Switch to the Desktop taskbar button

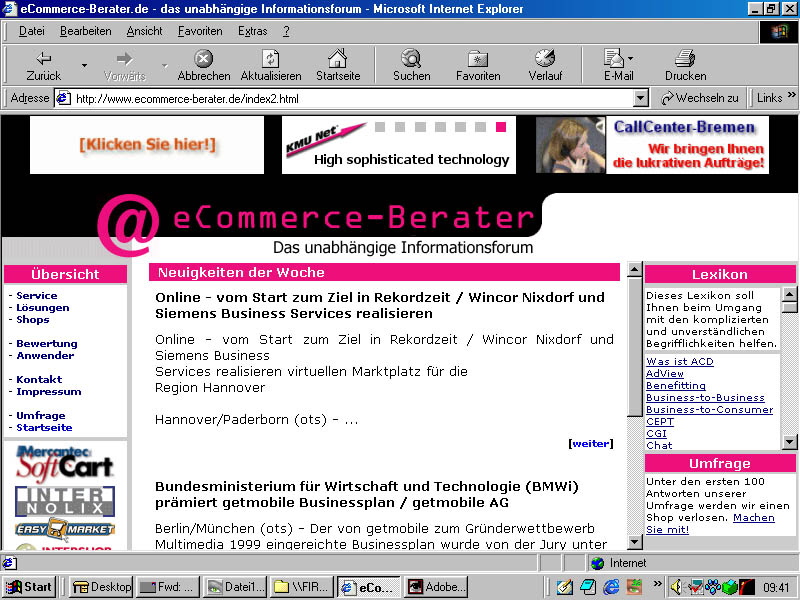pyautogui.click(x=101, y=587)
